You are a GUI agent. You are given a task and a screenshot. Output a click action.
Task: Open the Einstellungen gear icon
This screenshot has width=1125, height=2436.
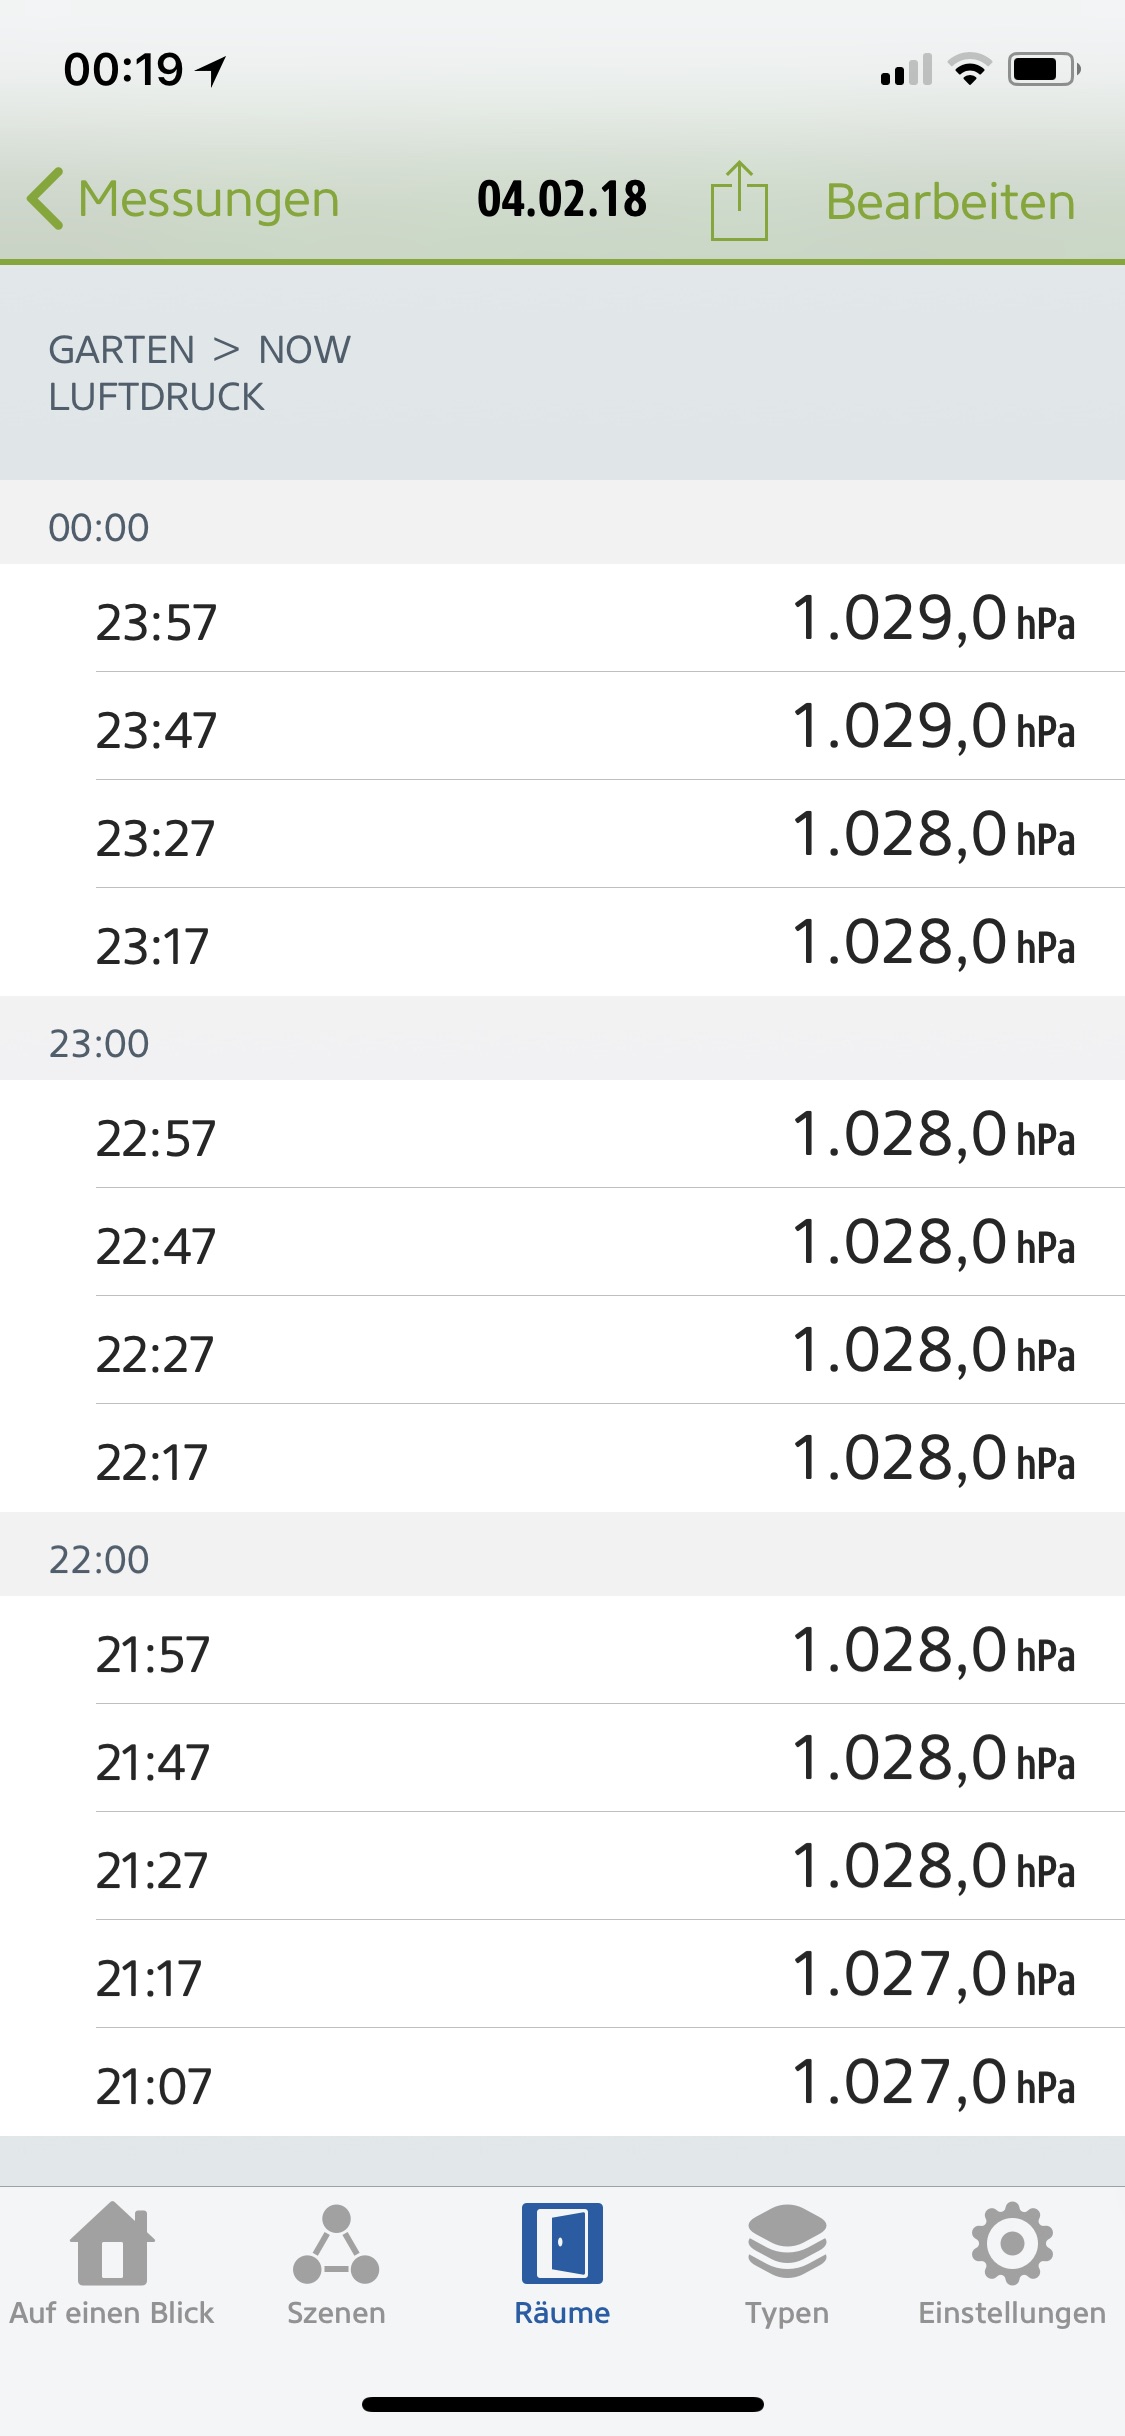point(1012,2243)
